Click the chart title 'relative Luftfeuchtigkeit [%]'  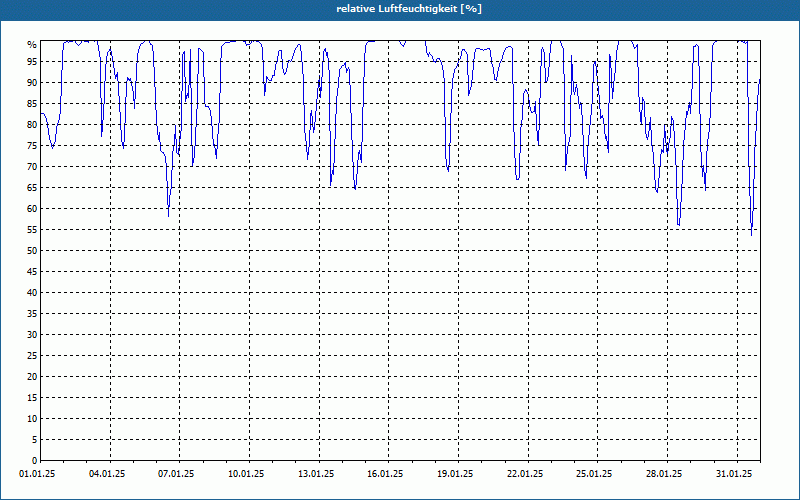(409, 9)
